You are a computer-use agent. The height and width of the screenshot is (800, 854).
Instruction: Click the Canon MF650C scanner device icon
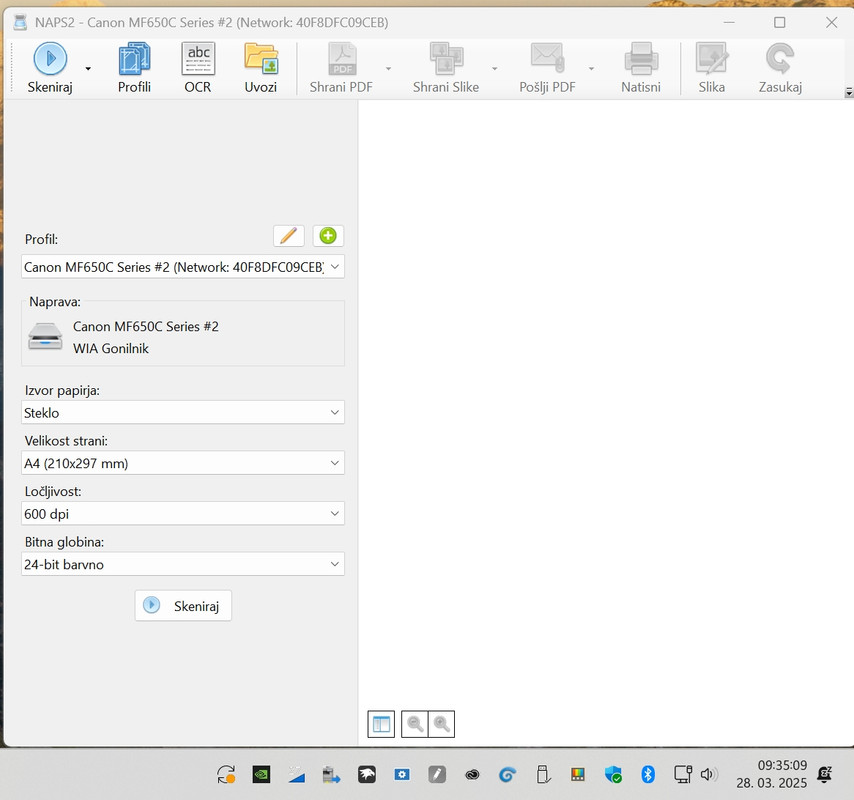[45, 337]
